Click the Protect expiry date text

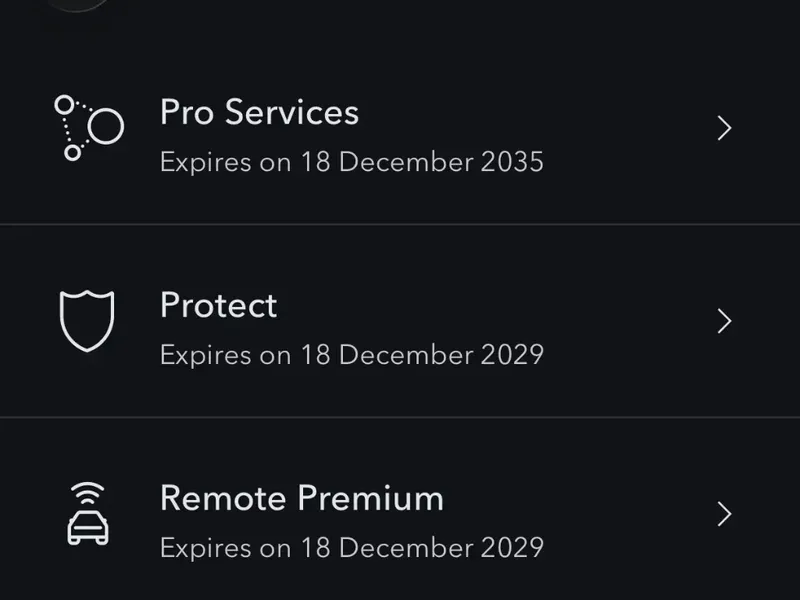coord(351,355)
